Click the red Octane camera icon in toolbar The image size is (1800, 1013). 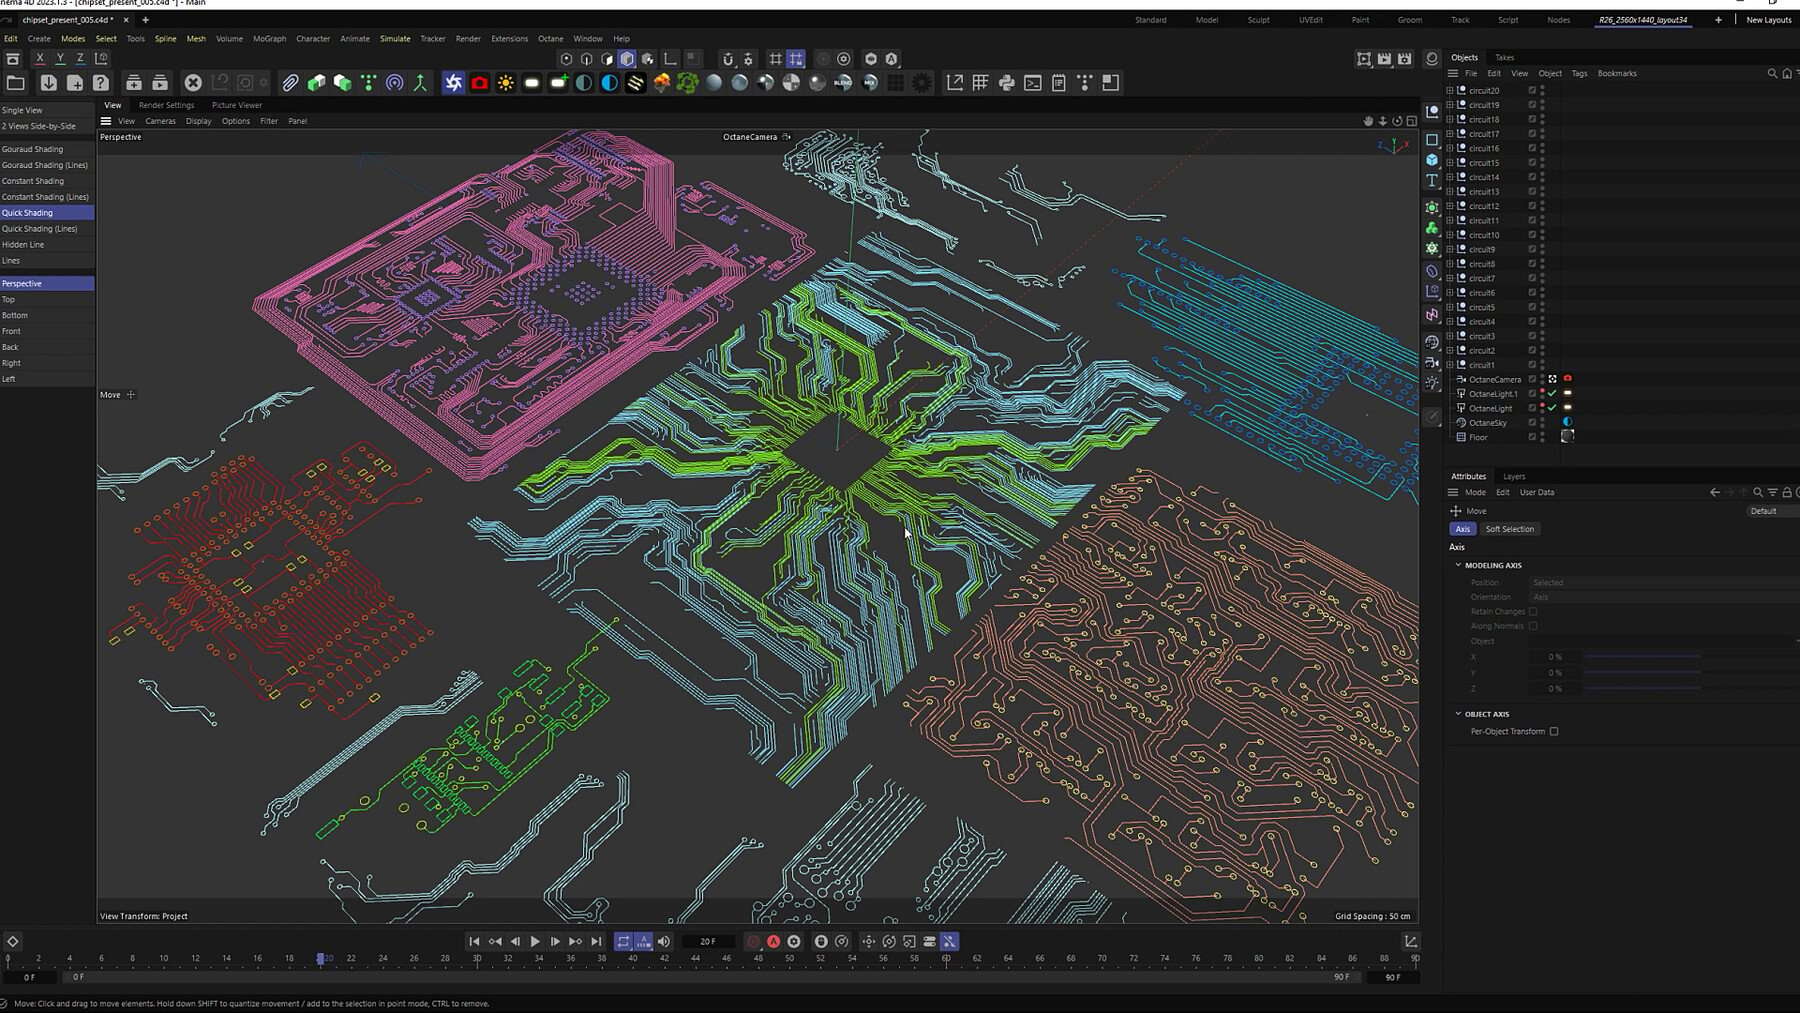pos(479,83)
